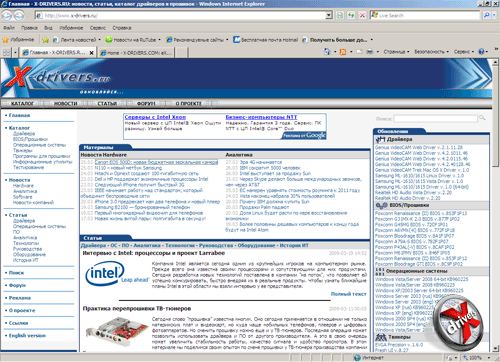This screenshot has height=362, width=500.
Task: Close the X-DRIVERS.RU tab
Action: point(91,53)
